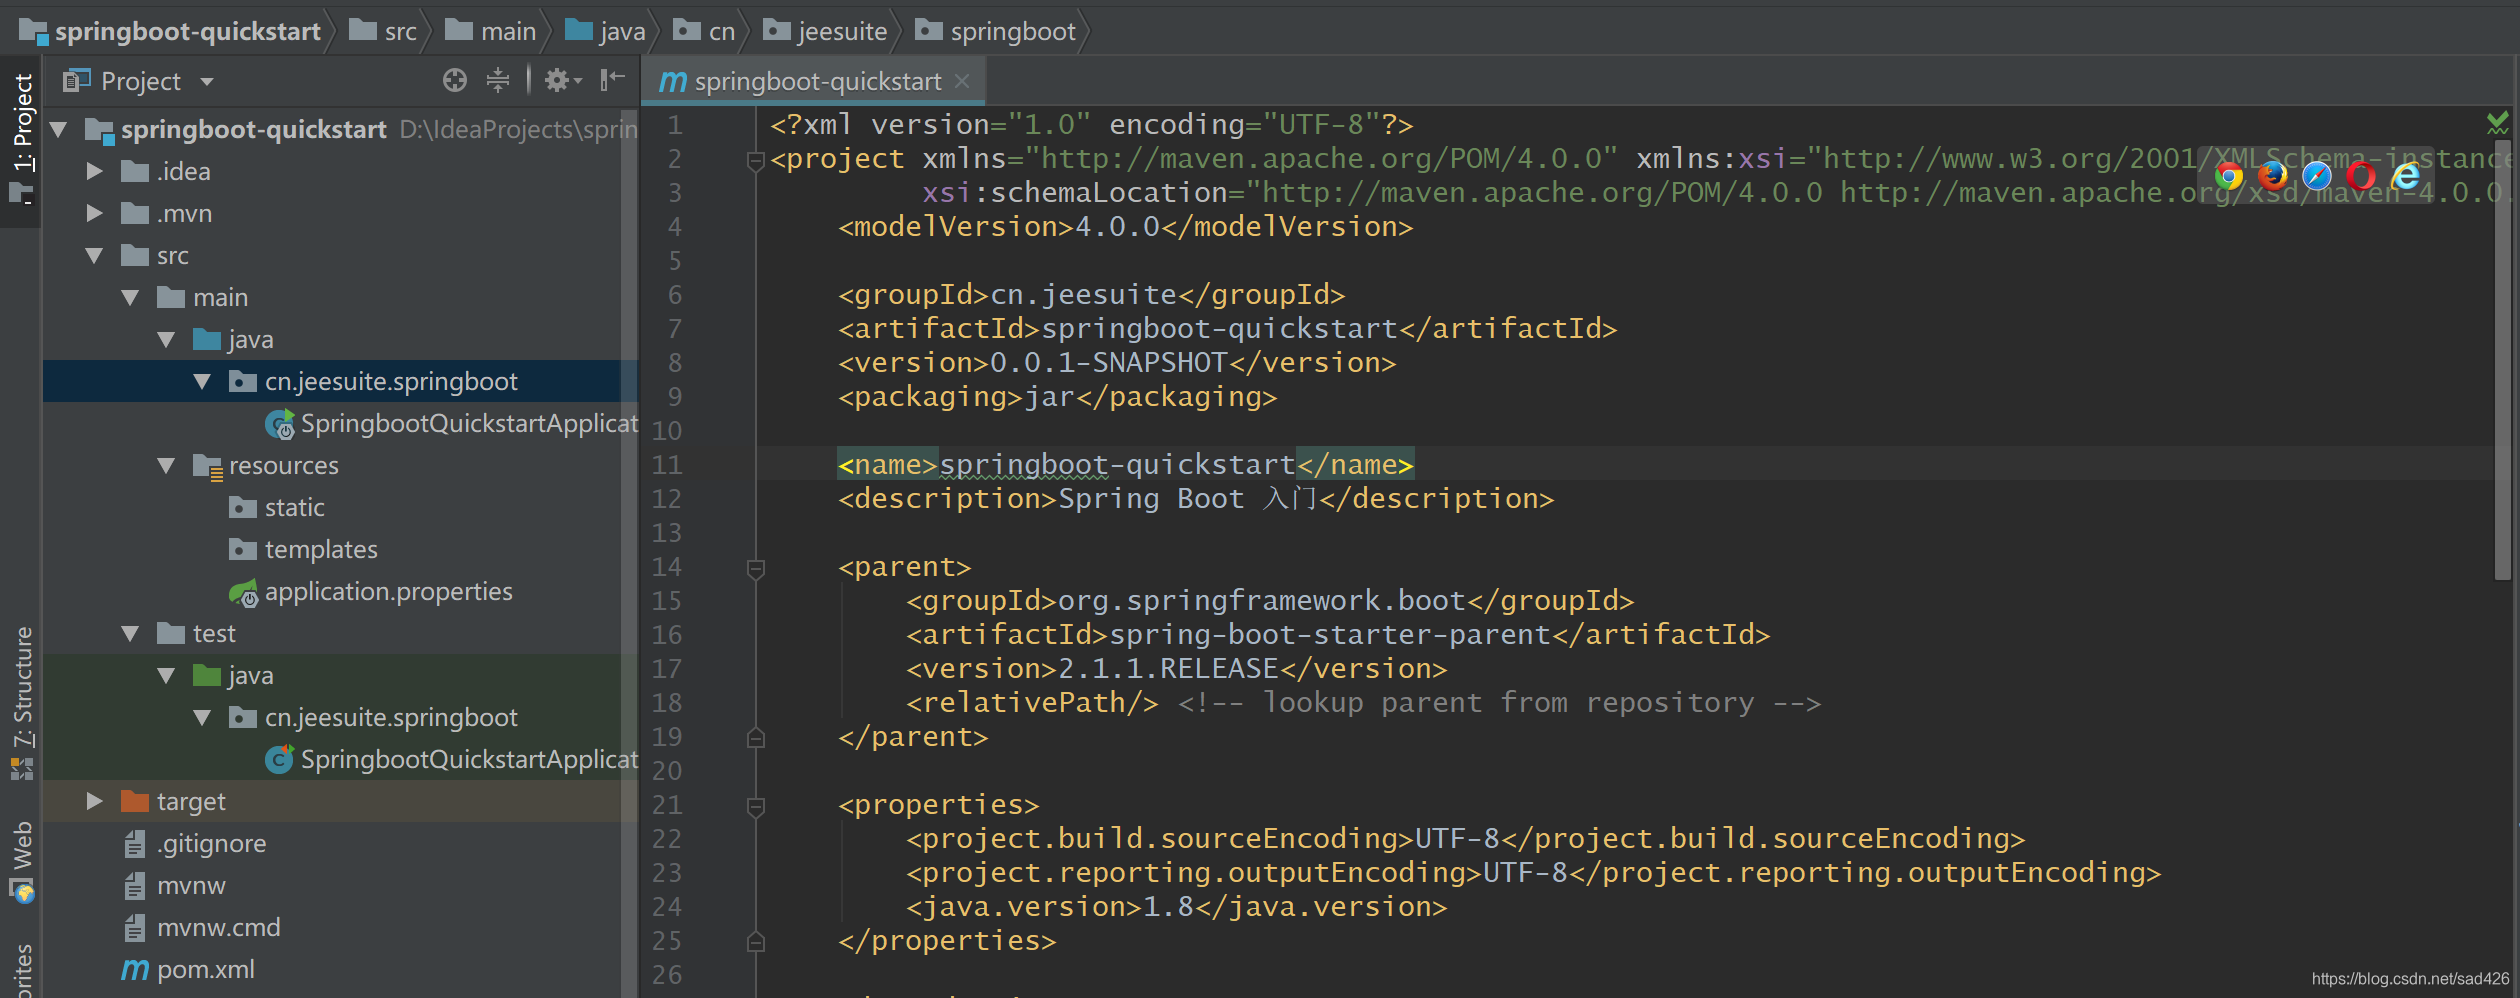Click the orange target folder icon
Screen dimensions: 2520x998
click(x=135, y=801)
